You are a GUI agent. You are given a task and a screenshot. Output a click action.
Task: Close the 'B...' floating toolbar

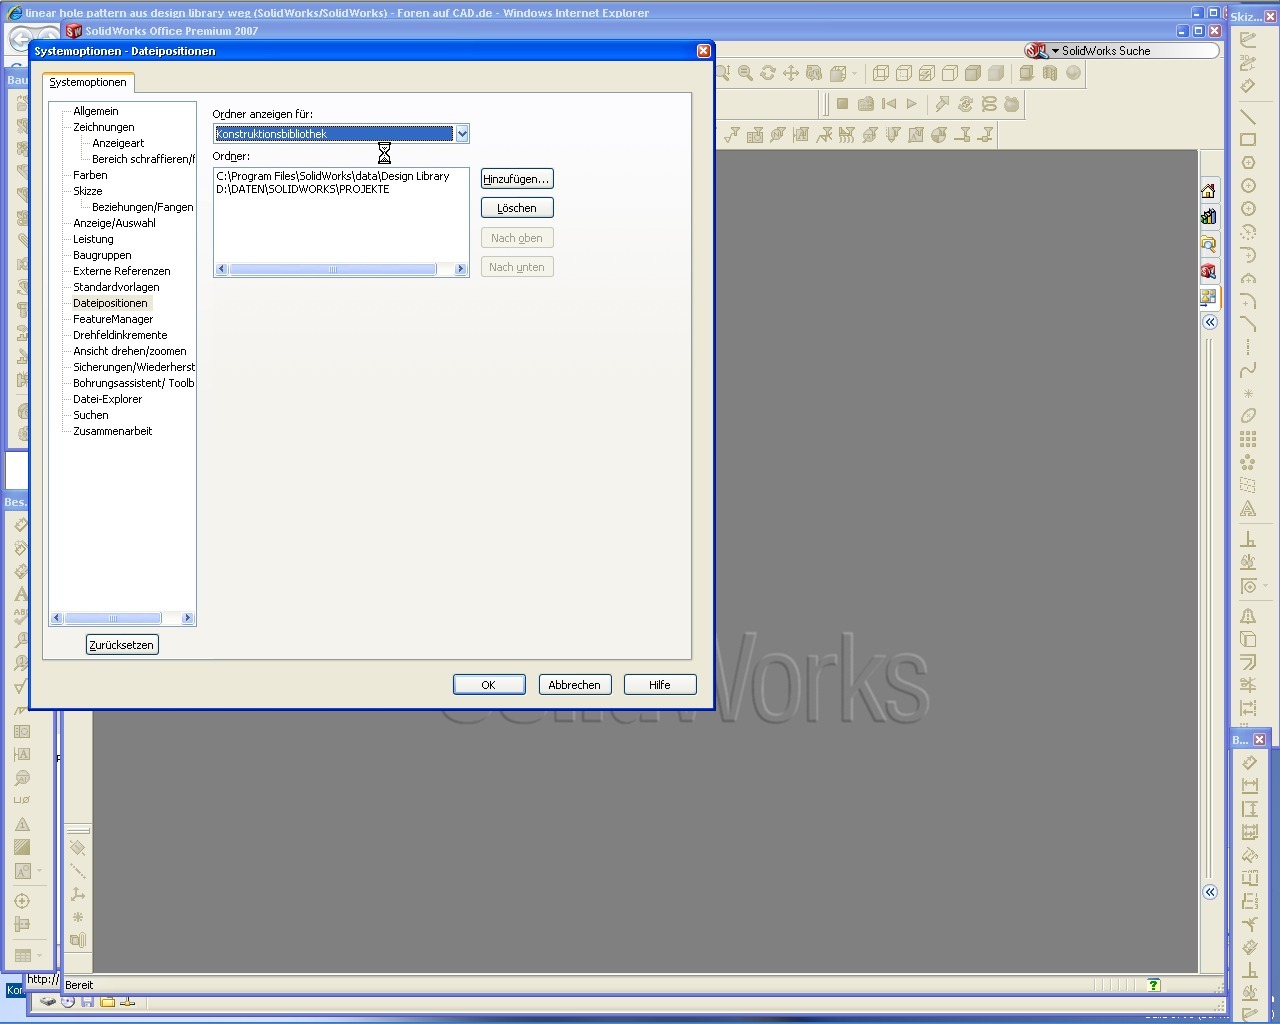tap(1260, 740)
